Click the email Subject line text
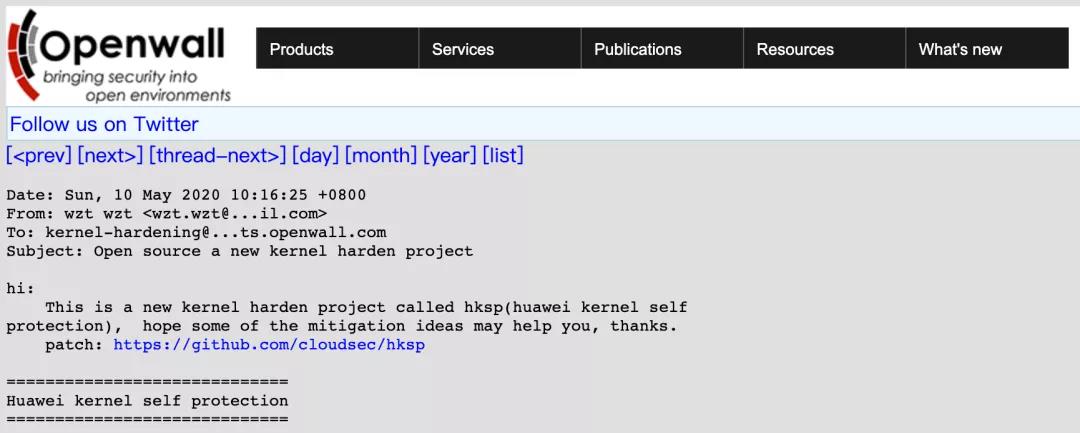The image size is (1080, 433). (240, 251)
